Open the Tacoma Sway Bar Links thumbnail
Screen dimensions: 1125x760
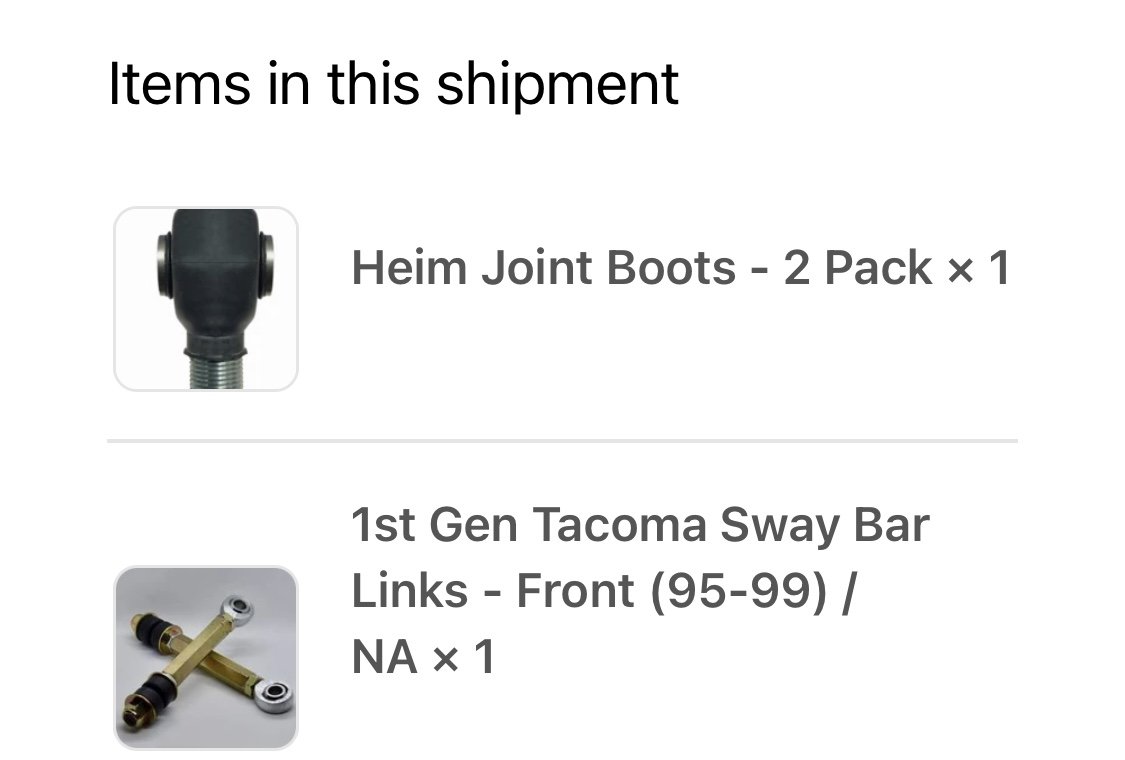pyautogui.click(x=206, y=657)
